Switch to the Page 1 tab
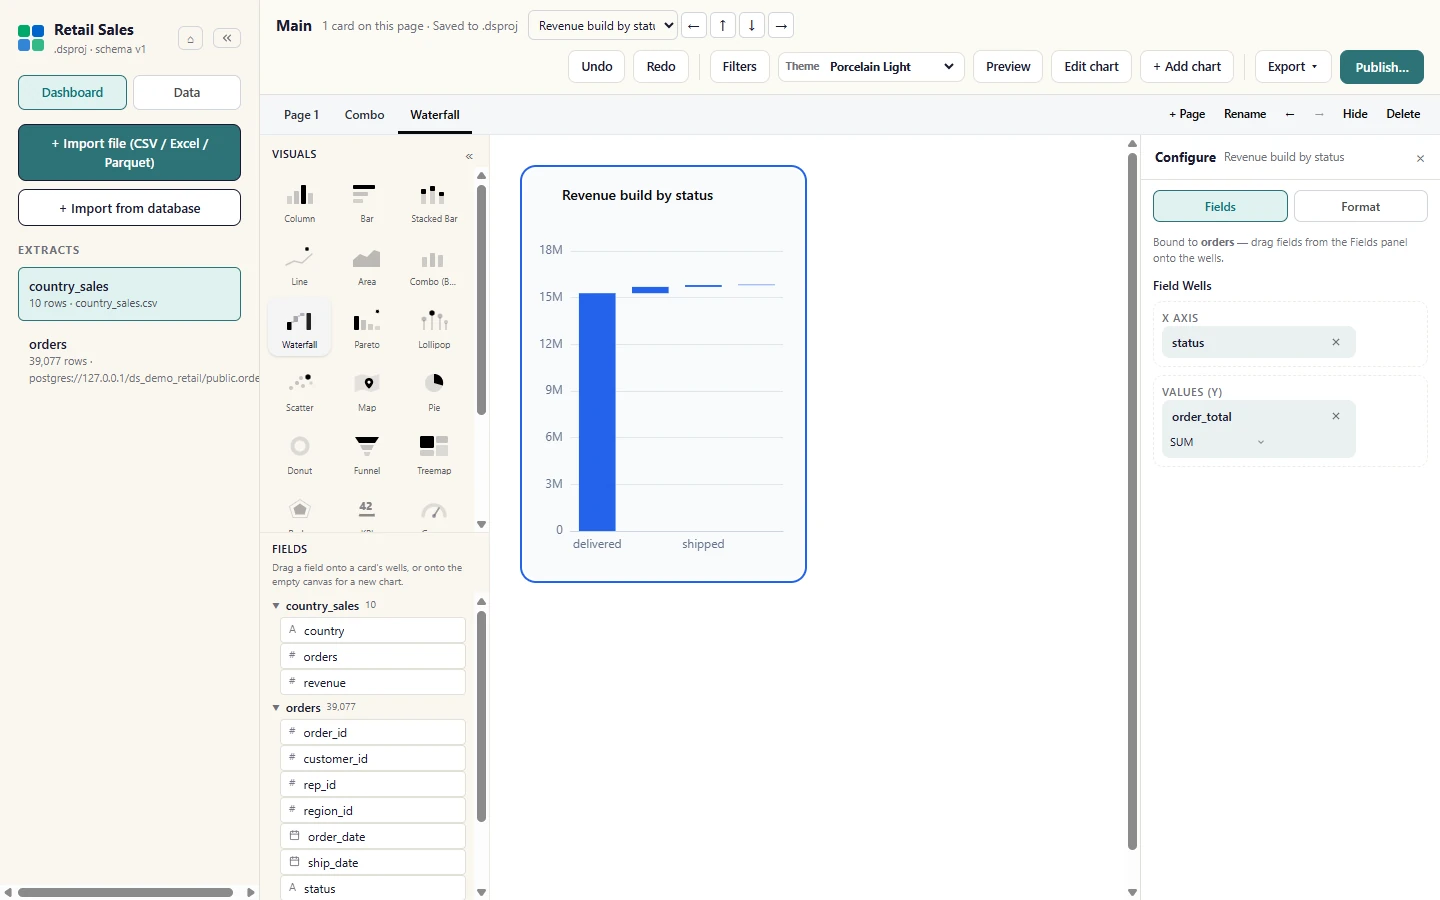Screen dimensions: 1440x900 301,115
